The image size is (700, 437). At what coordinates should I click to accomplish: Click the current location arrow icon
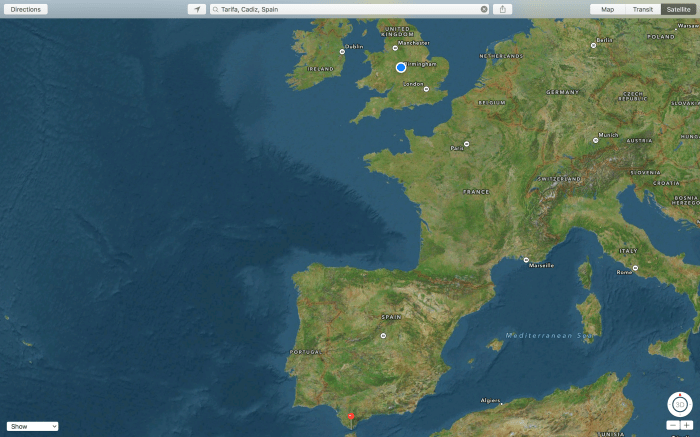tap(197, 9)
